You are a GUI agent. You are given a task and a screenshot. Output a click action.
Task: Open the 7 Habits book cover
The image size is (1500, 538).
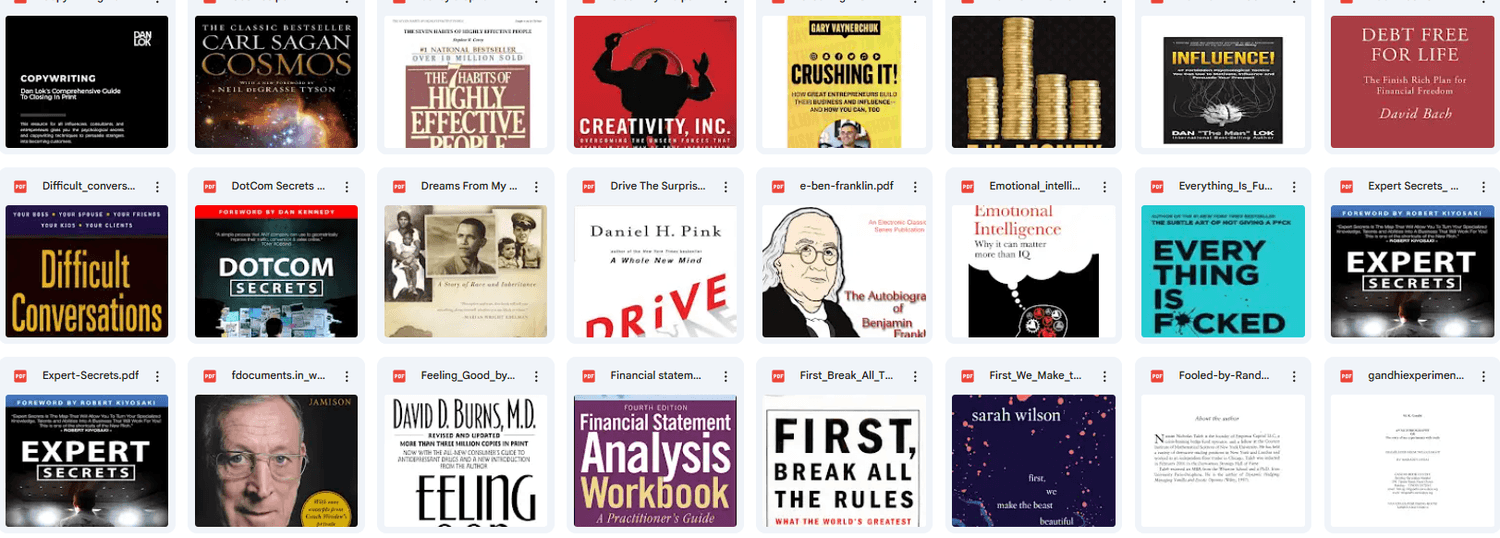click(465, 82)
